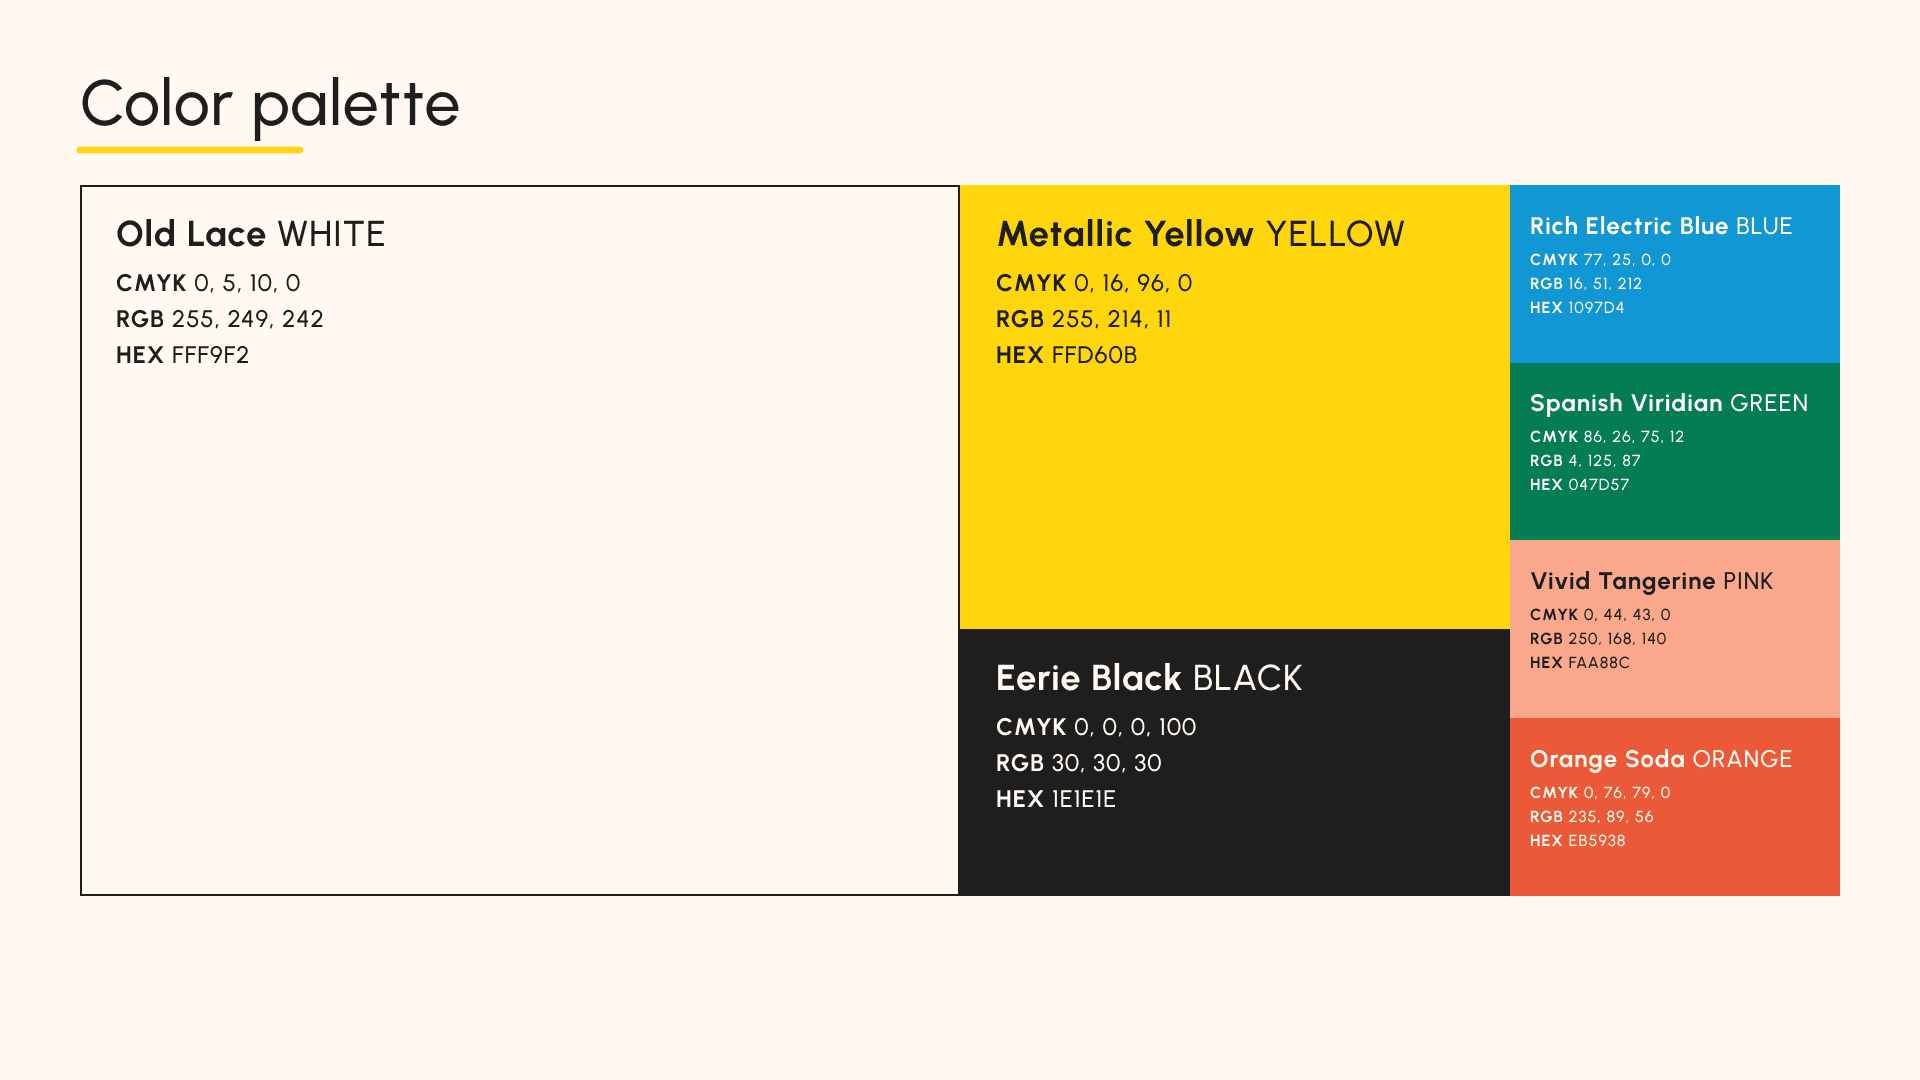
Task: Select the Metallic Yellow YELLOW swatch
Action: pos(1234,407)
